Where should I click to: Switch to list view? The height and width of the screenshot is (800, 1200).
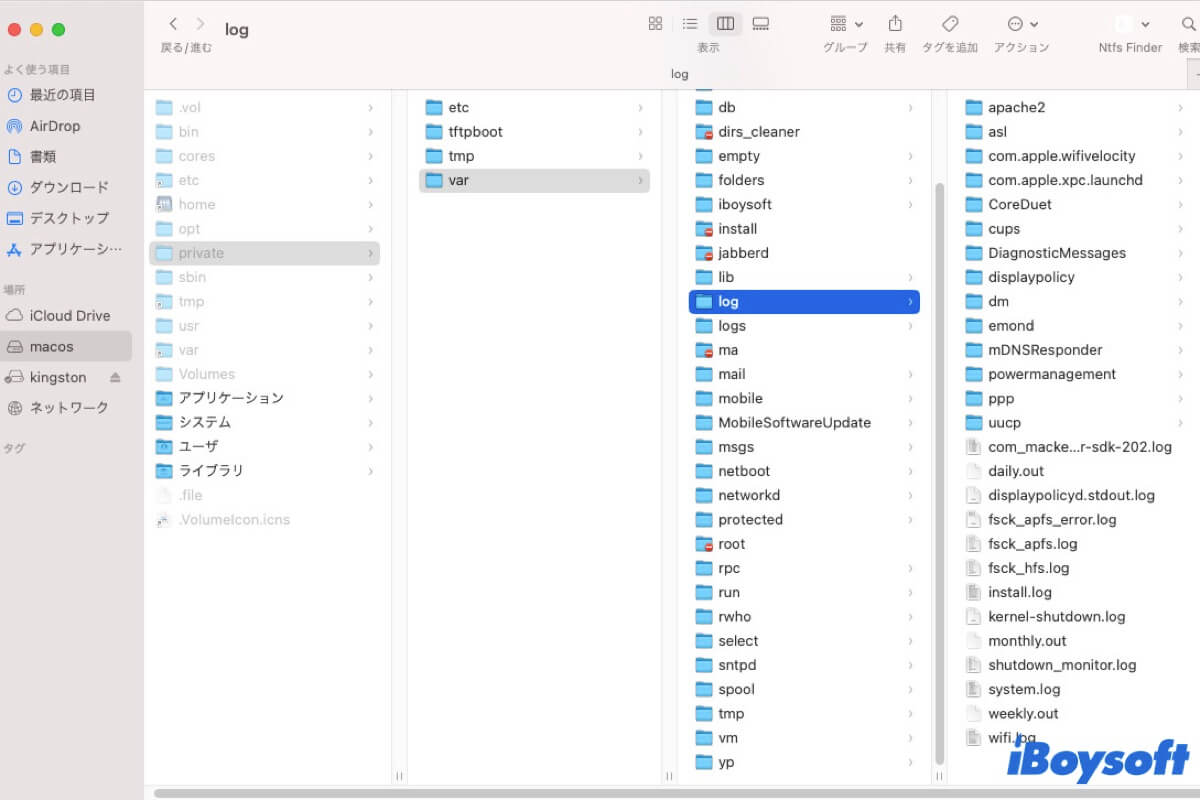point(690,24)
